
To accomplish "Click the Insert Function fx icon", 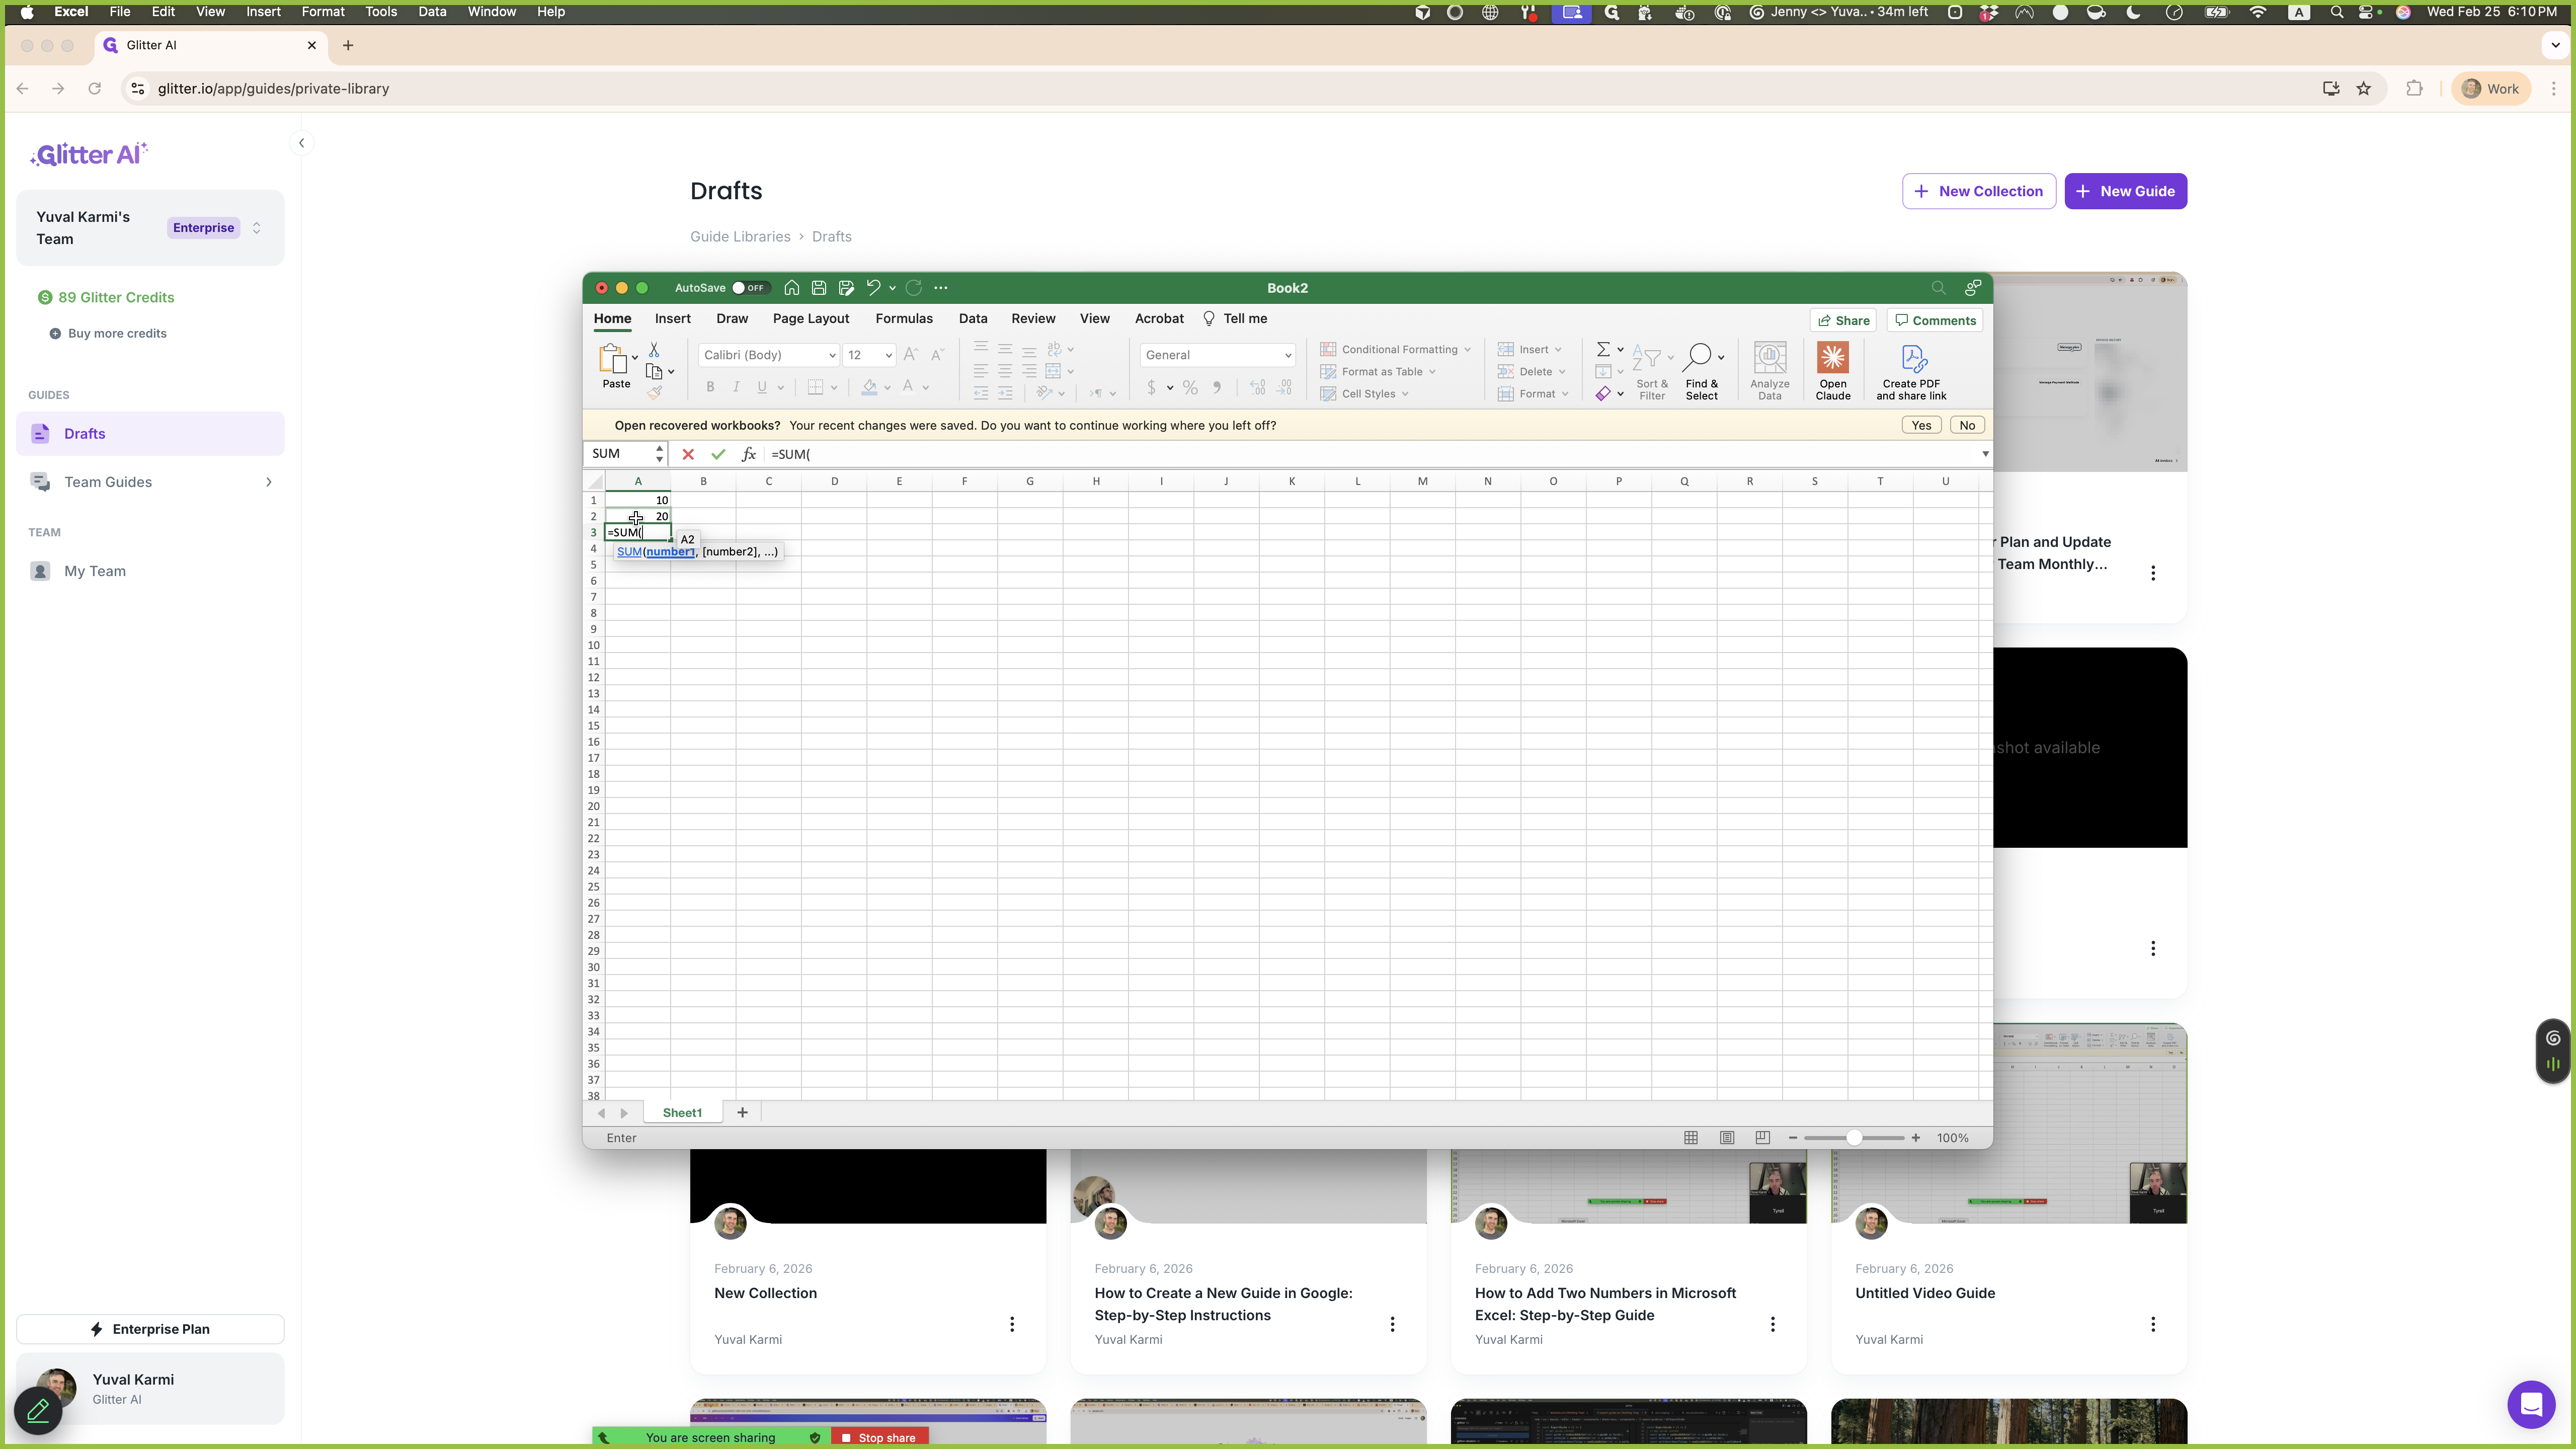I will [748, 454].
